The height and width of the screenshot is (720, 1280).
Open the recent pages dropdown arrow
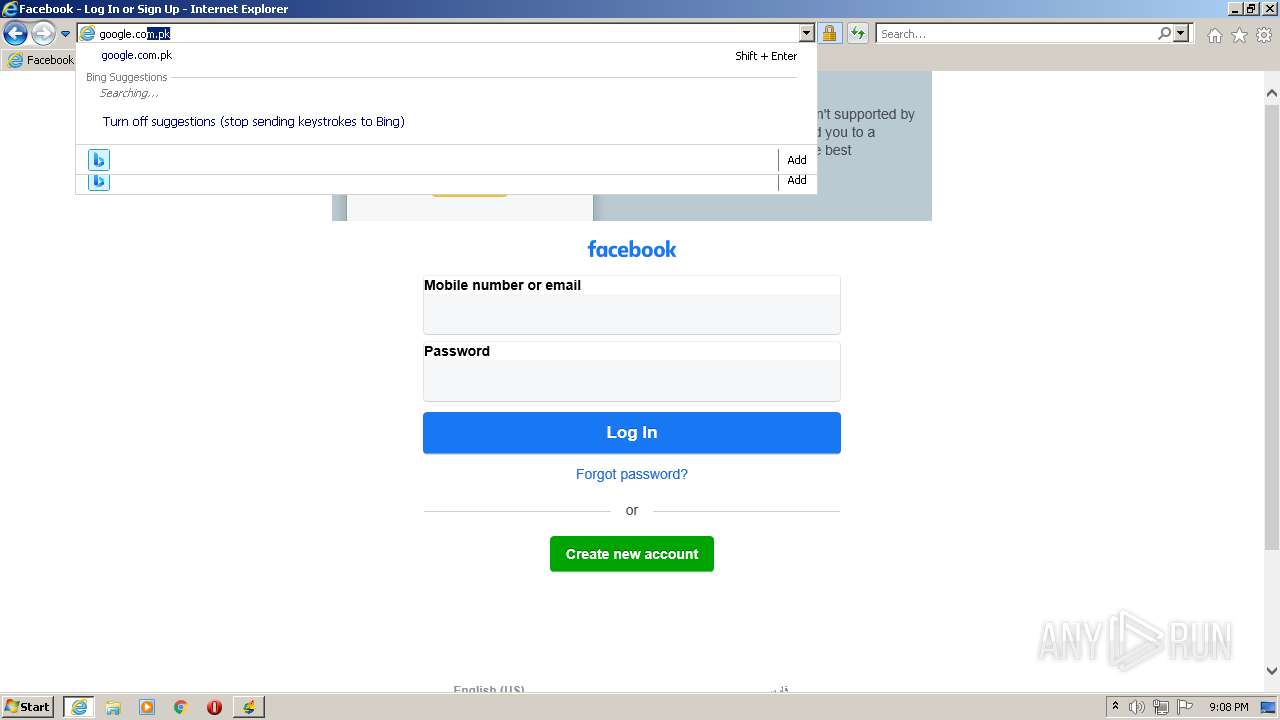point(65,34)
